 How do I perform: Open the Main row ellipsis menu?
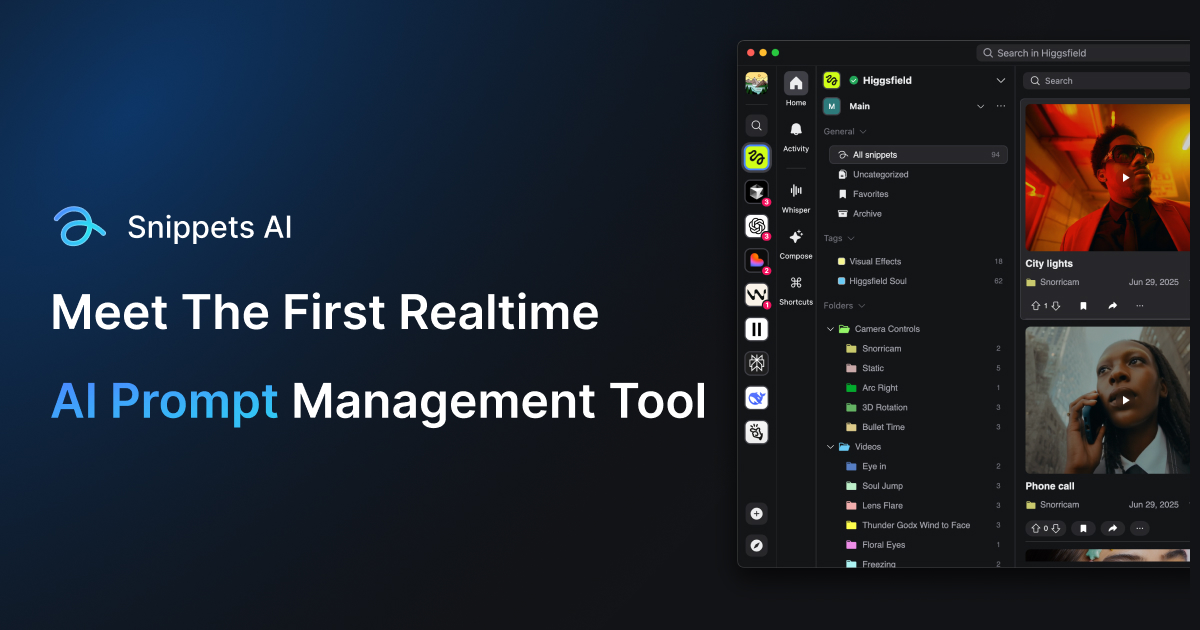(1001, 106)
